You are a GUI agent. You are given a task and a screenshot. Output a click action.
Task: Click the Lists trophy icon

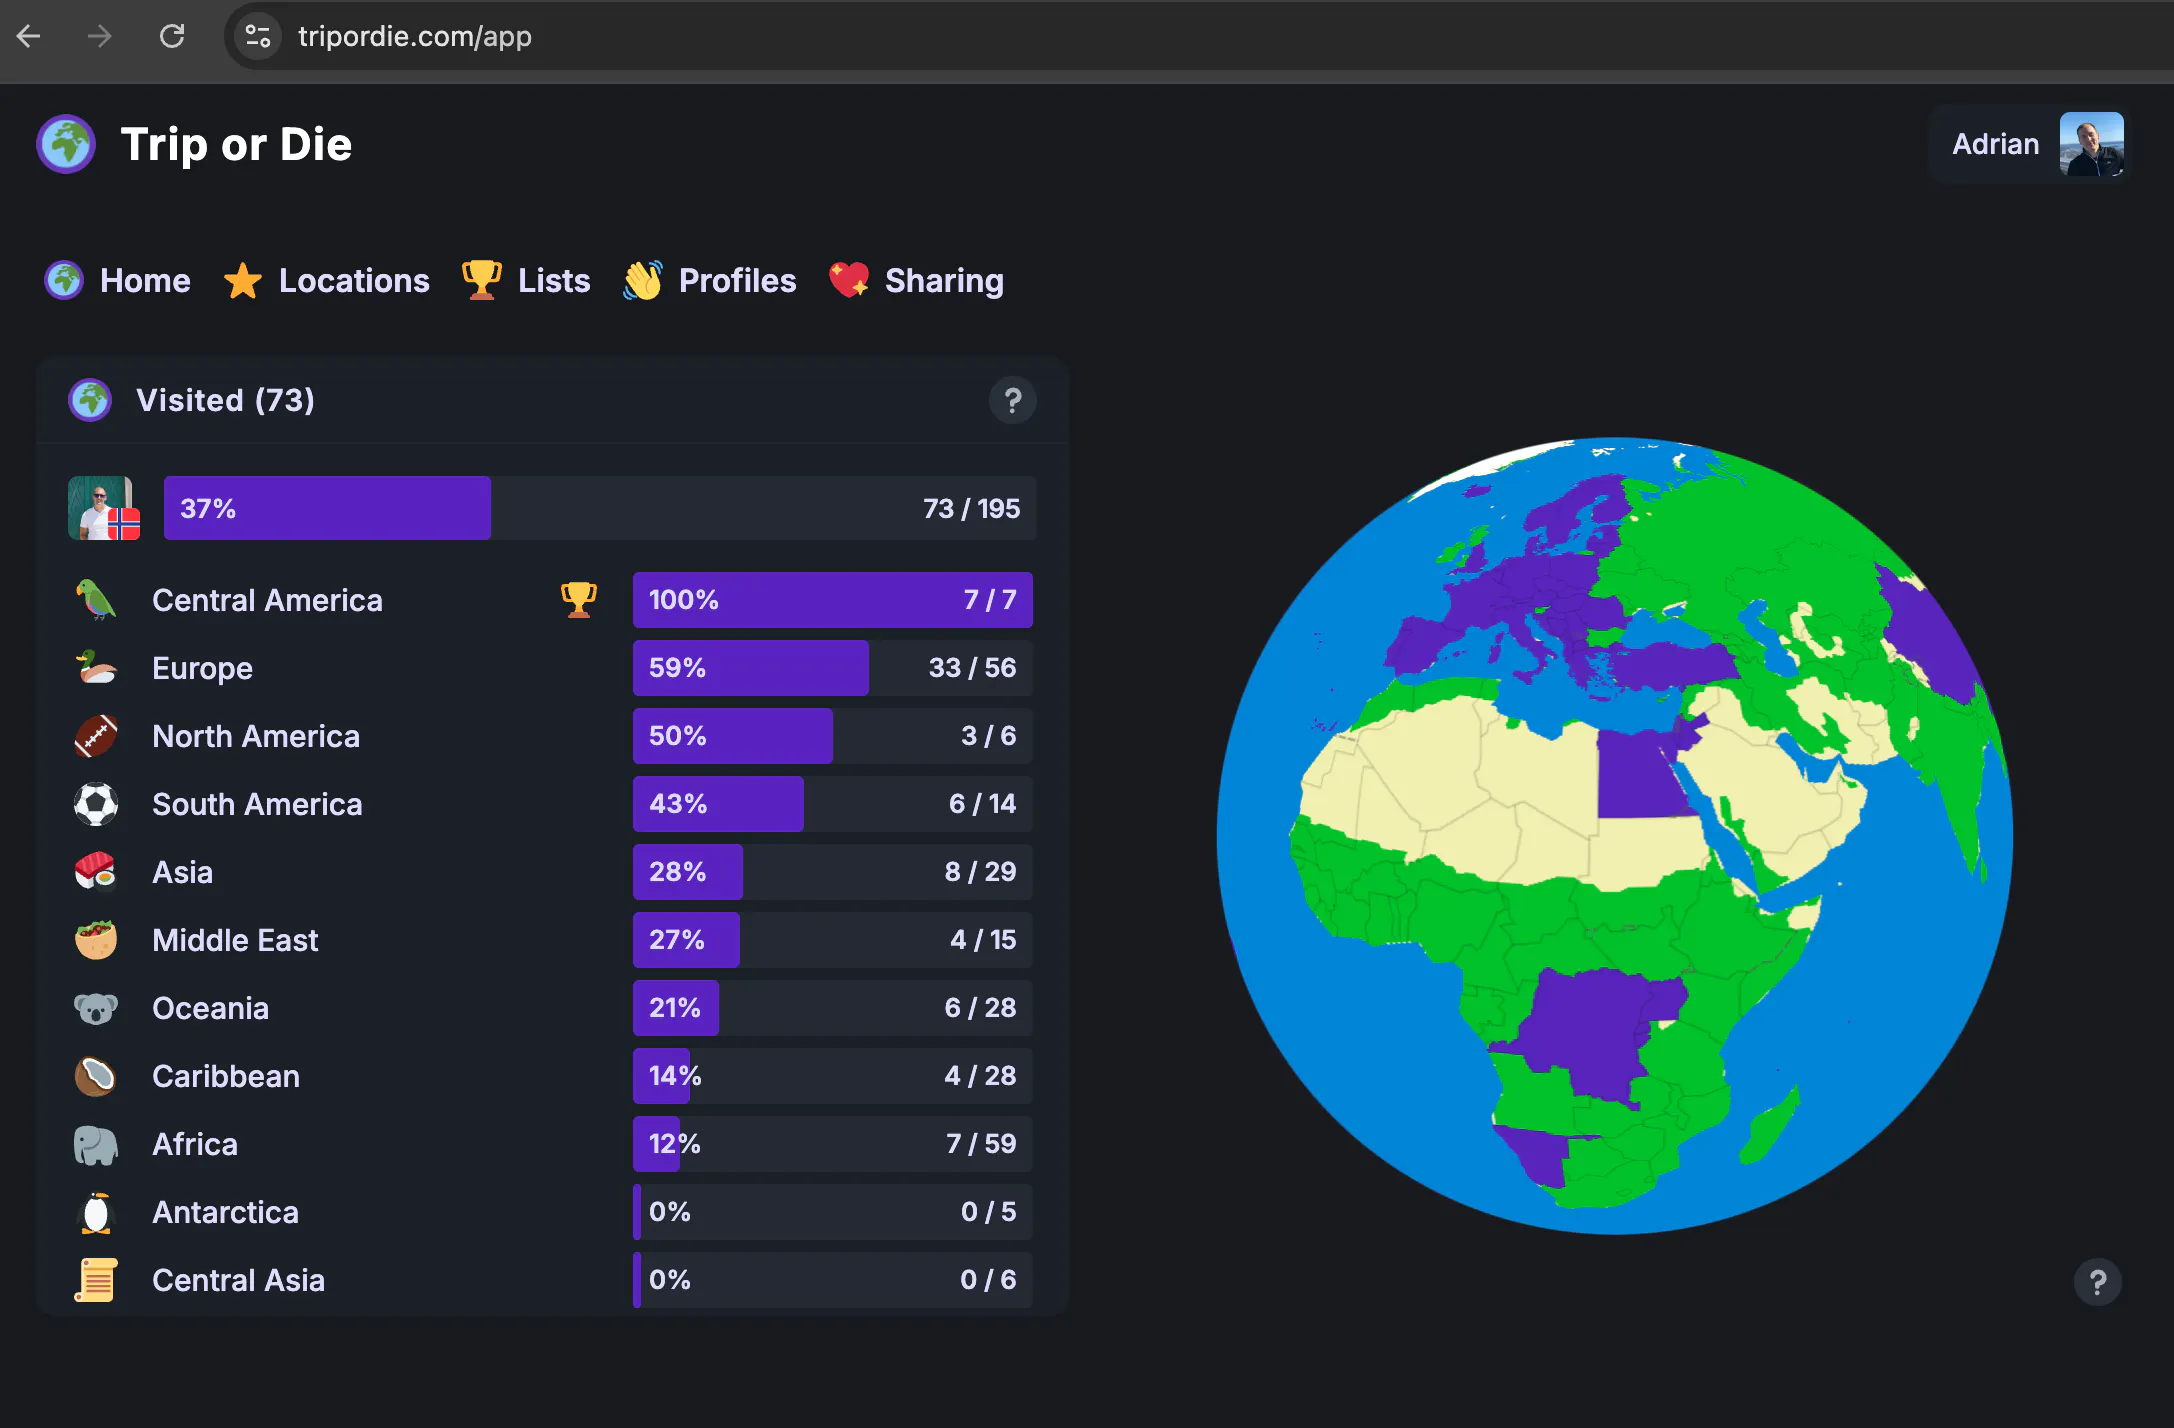coord(481,280)
